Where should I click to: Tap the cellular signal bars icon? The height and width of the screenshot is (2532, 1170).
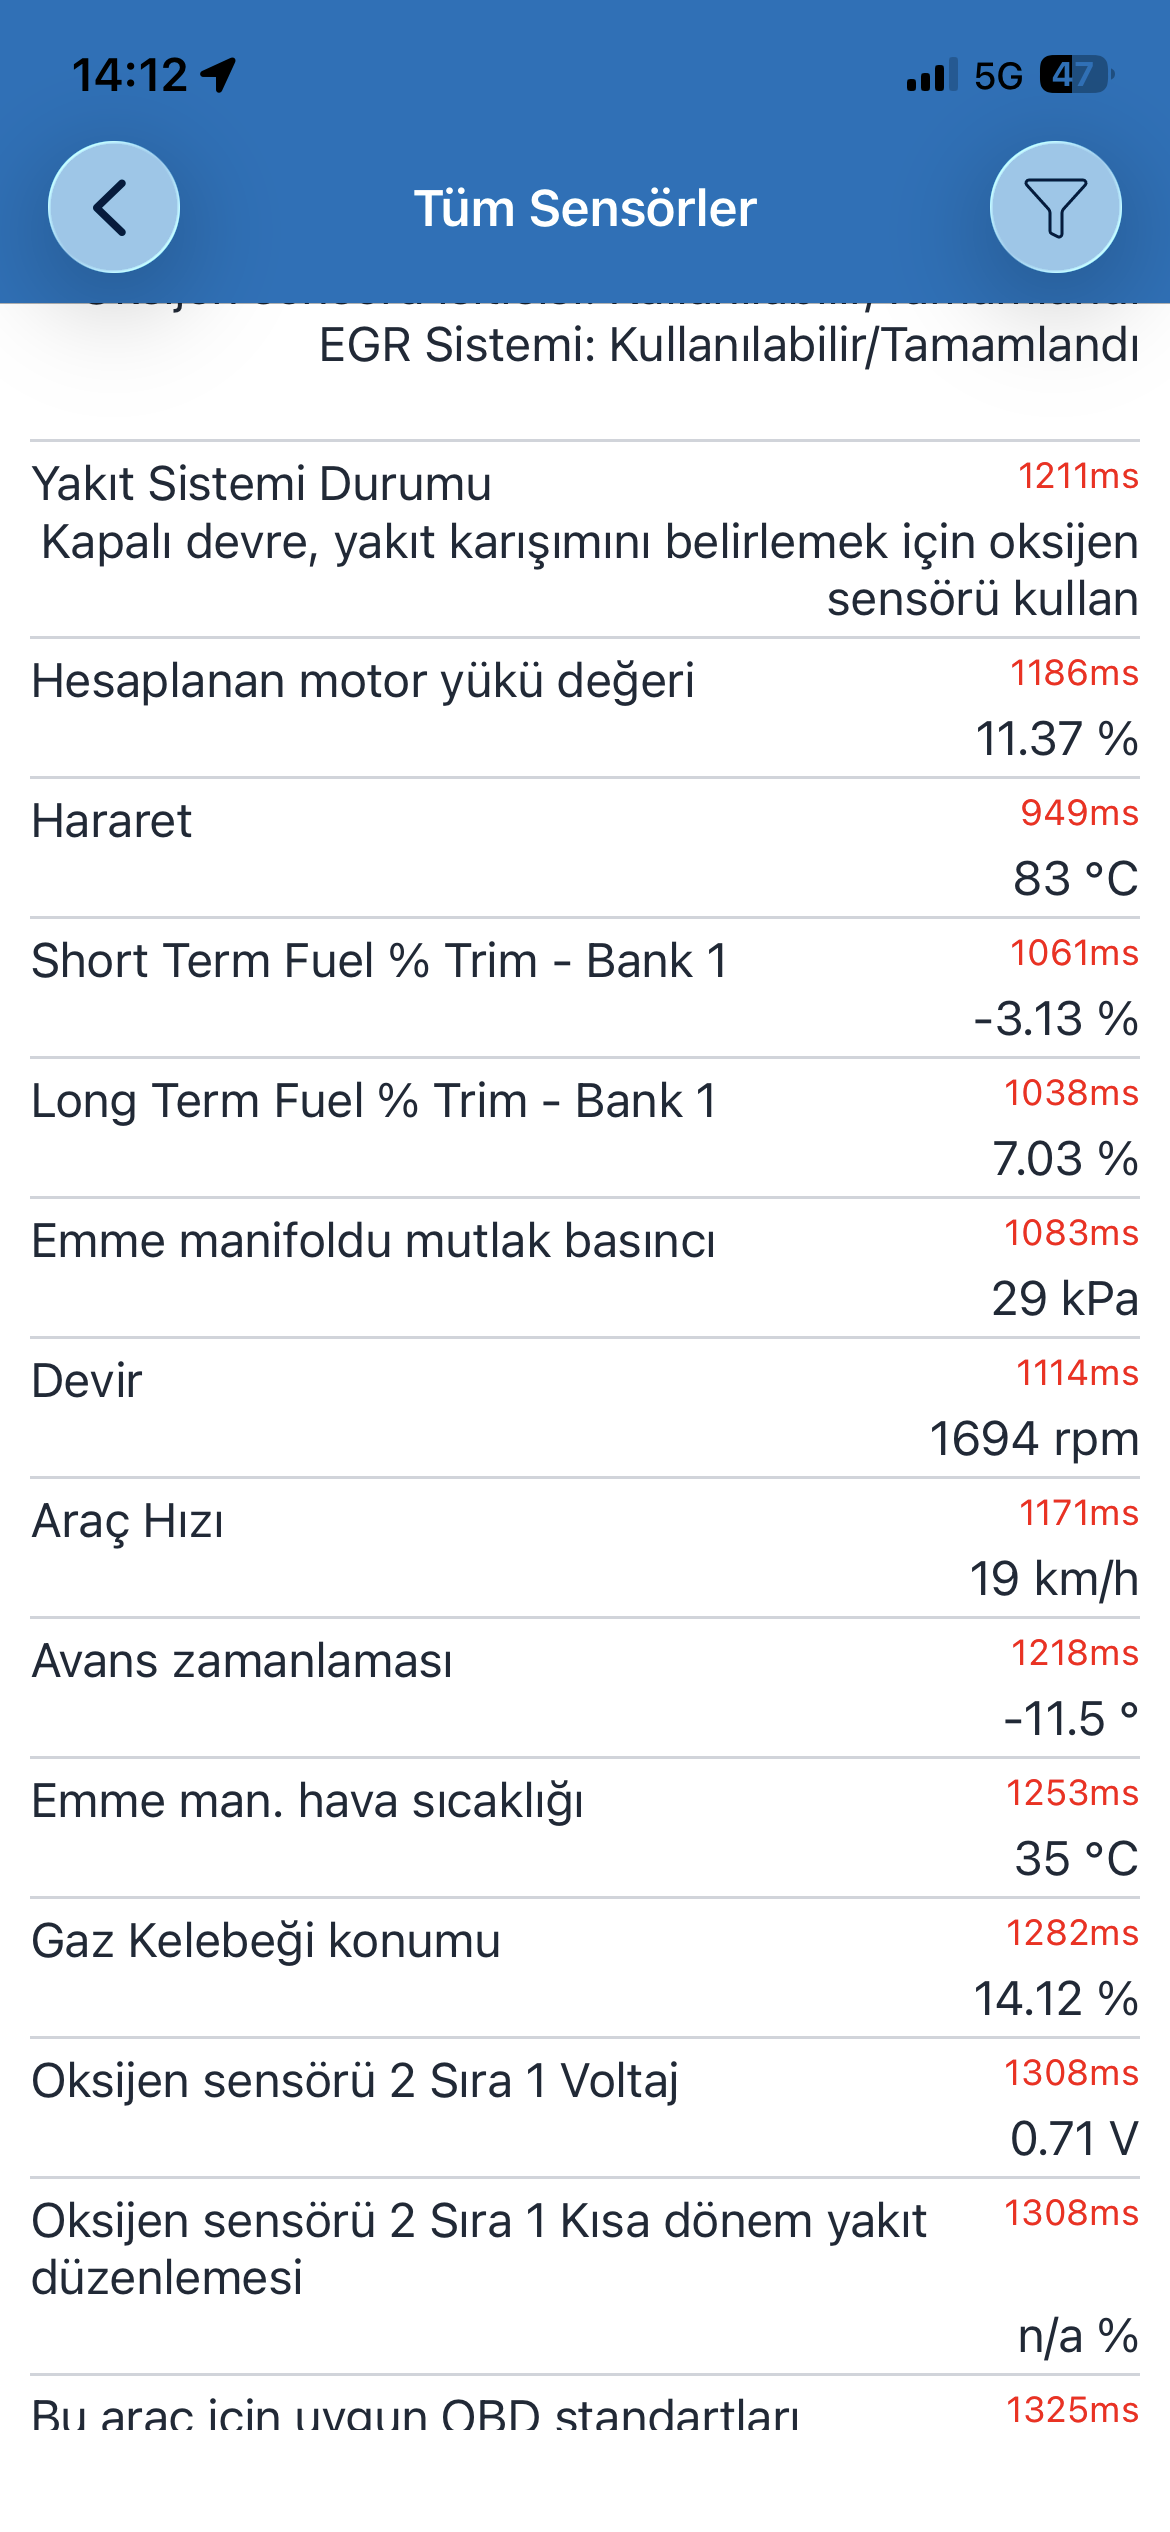pyautogui.click(x=932, y=76)
